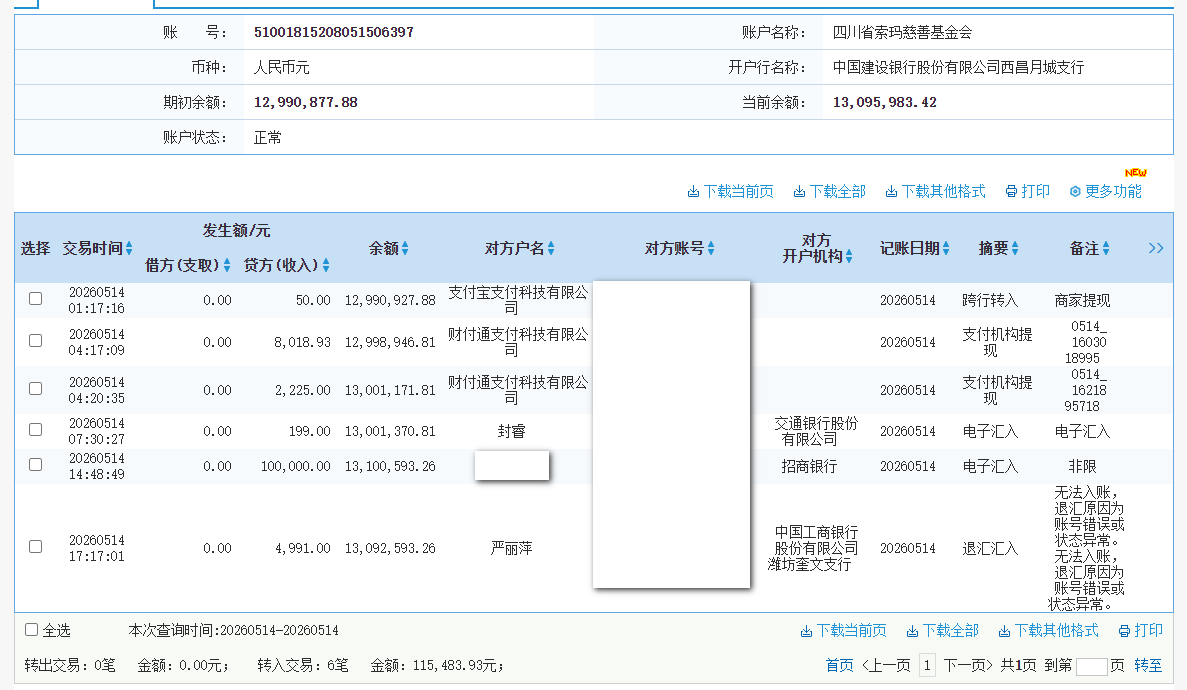Click 支付宝支付科技有限公司 counterparty cell

pyautogui.click(x=518, y=300)
